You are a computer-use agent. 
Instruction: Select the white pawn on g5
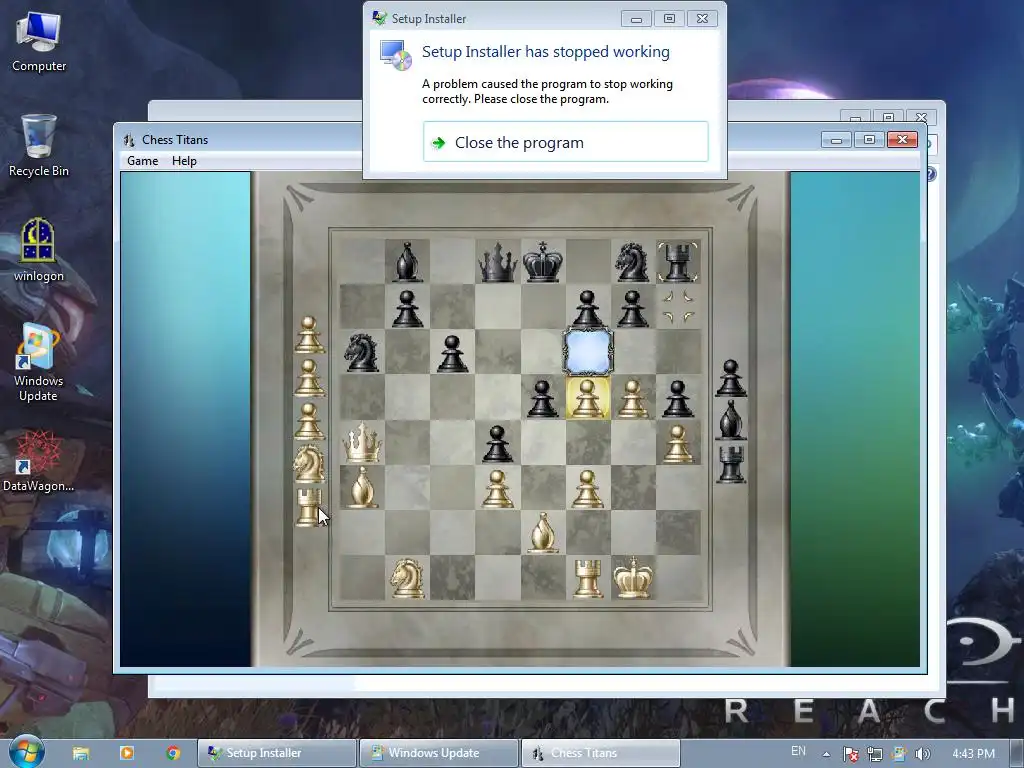pyautogui.click(x=632, y=398)
